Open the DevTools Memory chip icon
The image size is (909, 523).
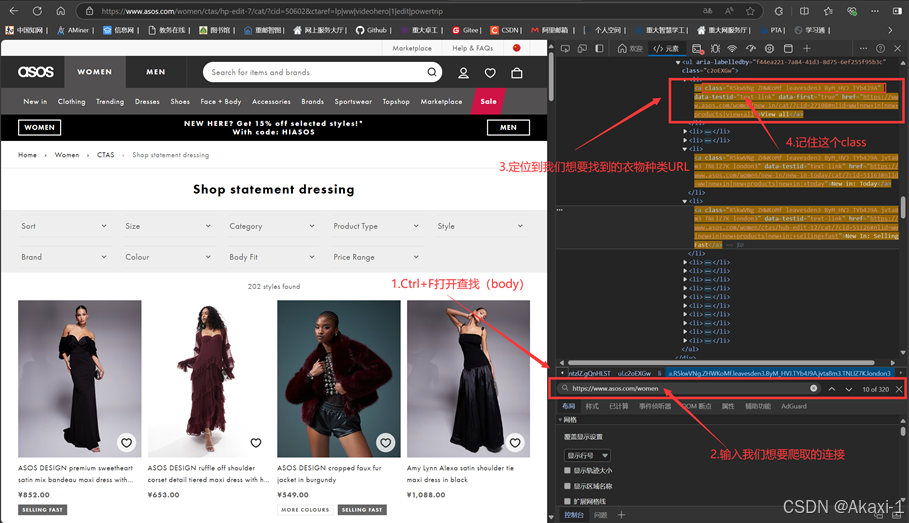(769, 49)
